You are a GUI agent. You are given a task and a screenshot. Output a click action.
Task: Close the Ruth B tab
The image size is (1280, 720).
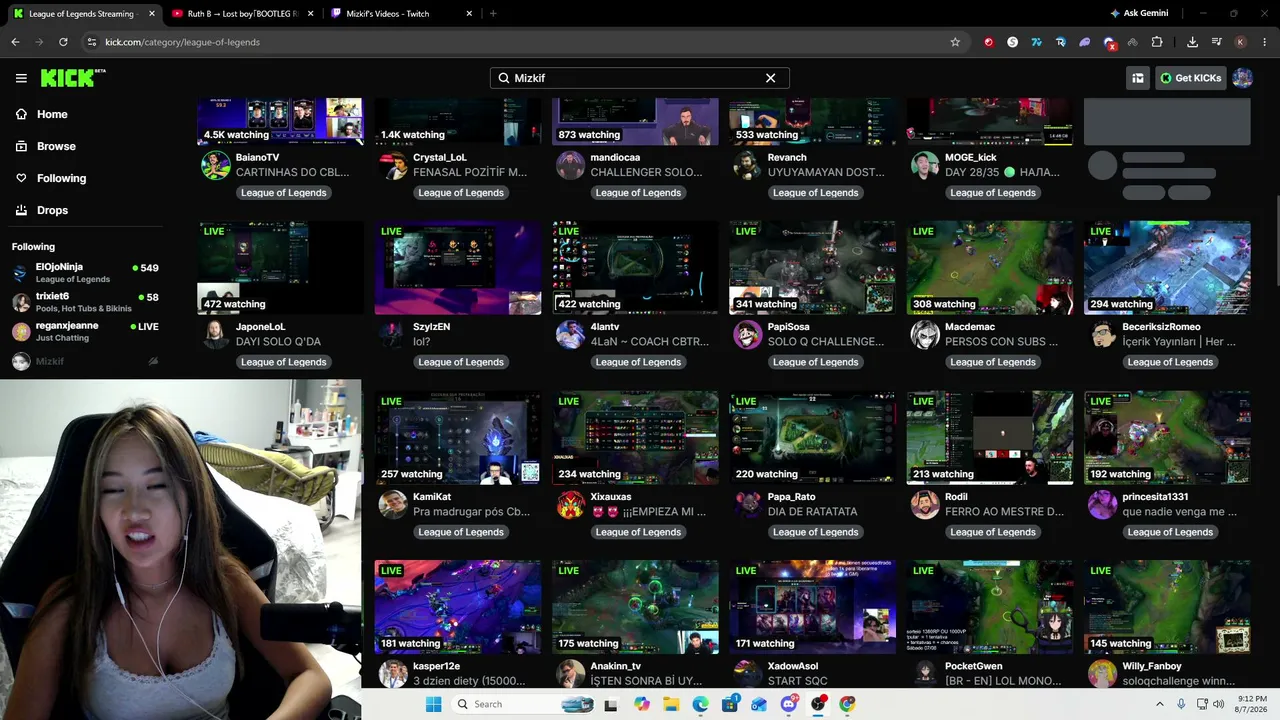coord(311,14)
